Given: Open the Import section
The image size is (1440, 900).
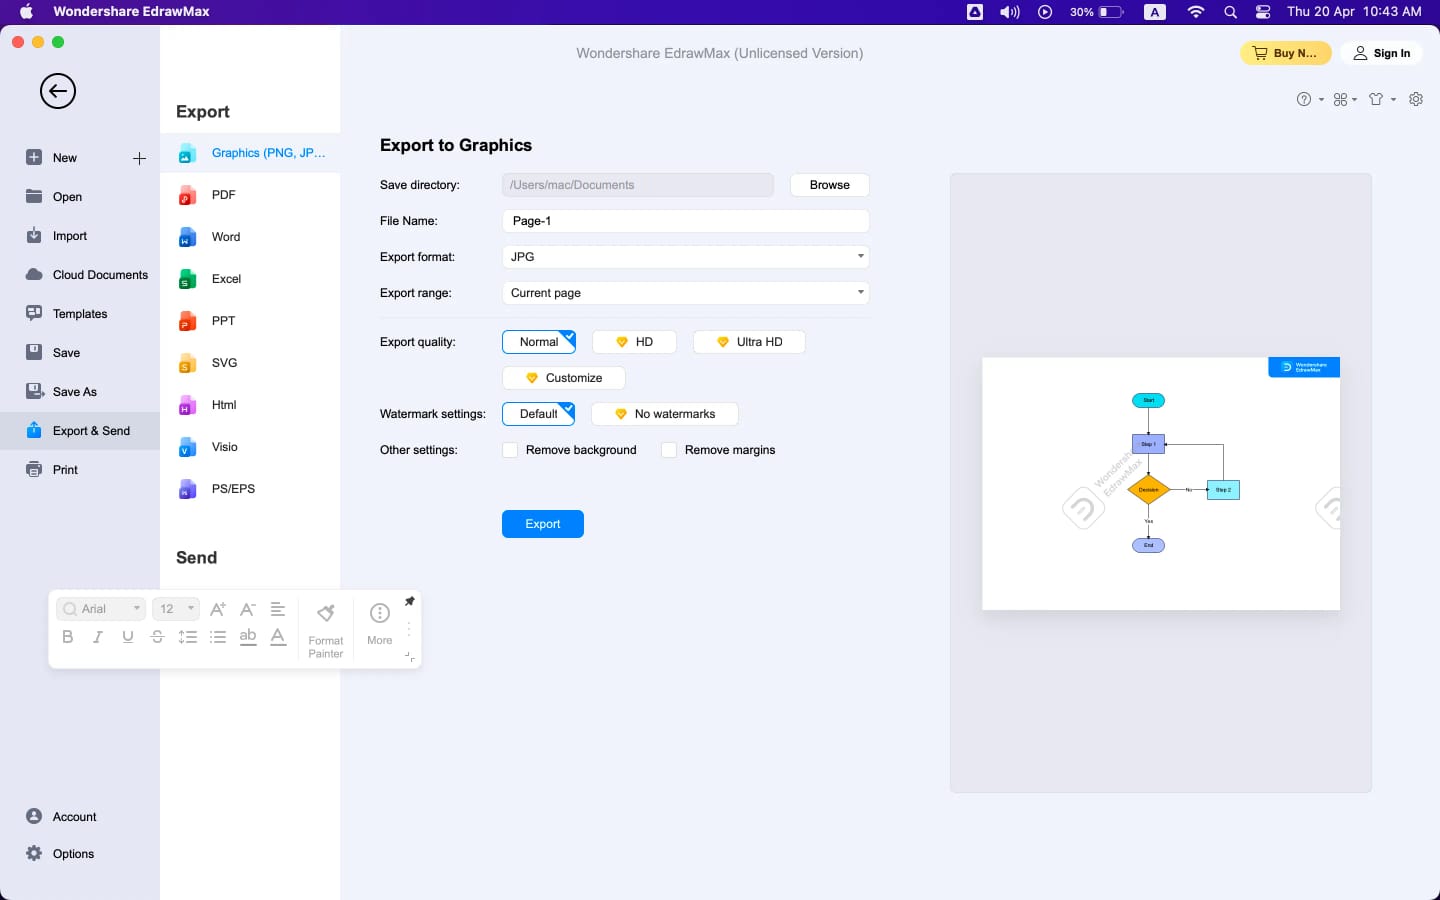Looking at the screenshot, I should pyautogui.click(x=69, y=236).
